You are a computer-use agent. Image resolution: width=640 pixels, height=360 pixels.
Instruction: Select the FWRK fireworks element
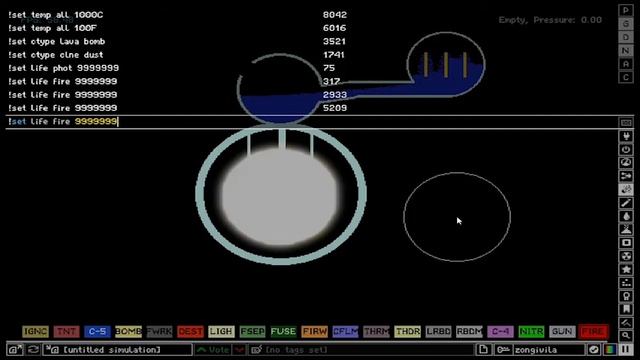coord(159,331)
